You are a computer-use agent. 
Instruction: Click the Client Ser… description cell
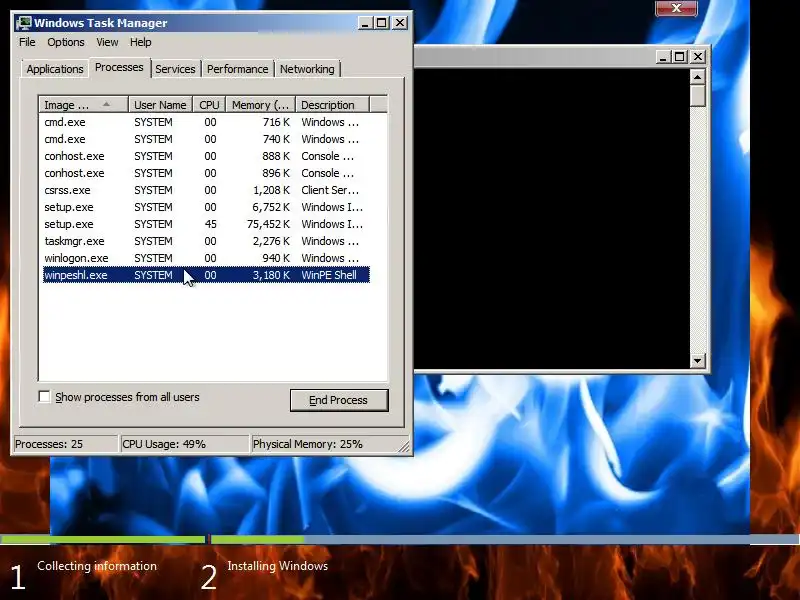point(330,190)
